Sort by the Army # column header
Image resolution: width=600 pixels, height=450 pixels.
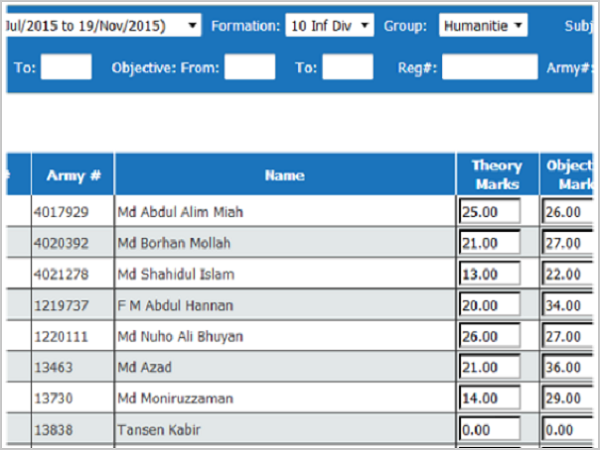pos(73,175)
